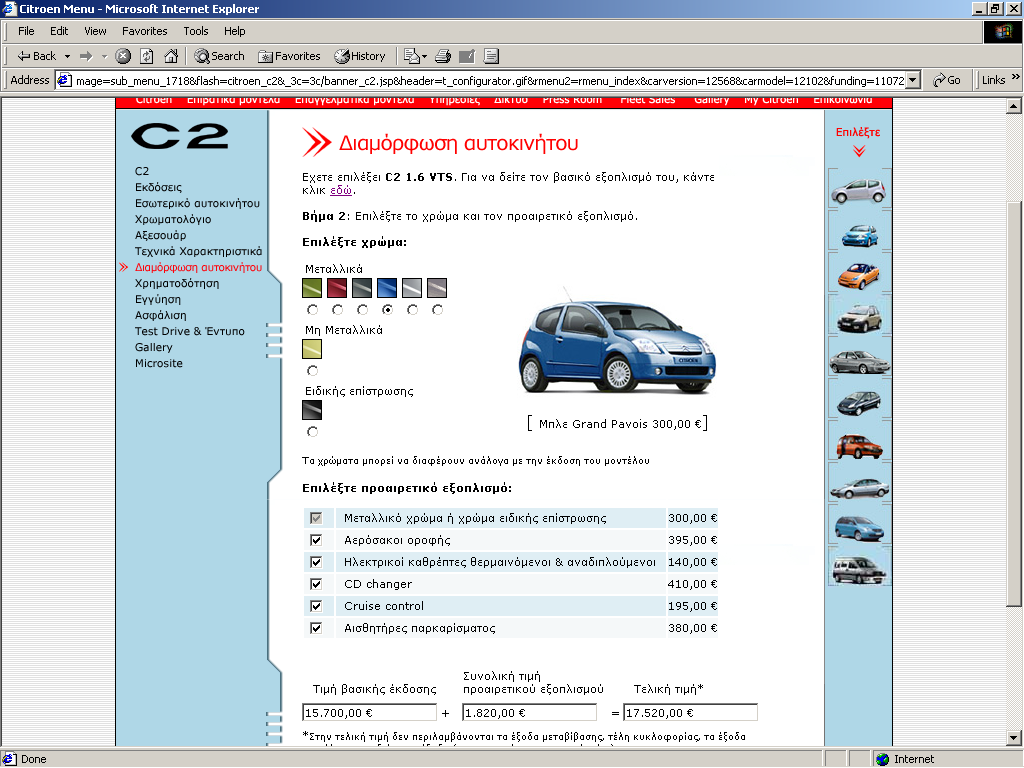Print the page with the printer icon
Viewport: 1024px width, 768px height.
tap(443, 56)
